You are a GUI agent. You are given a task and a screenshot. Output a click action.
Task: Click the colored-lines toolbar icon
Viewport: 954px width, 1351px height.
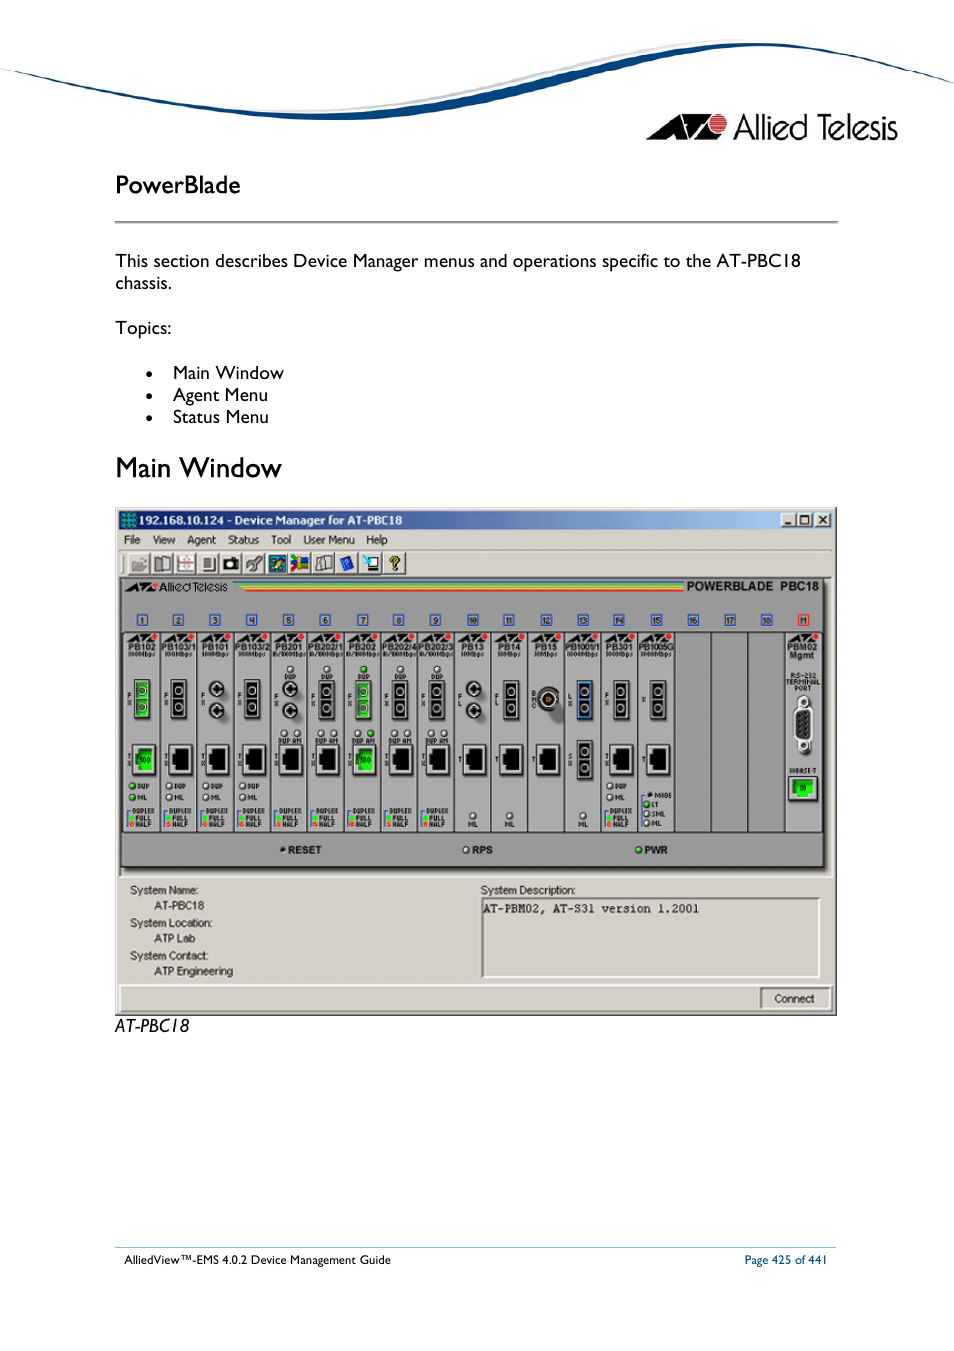click(300, 564)
